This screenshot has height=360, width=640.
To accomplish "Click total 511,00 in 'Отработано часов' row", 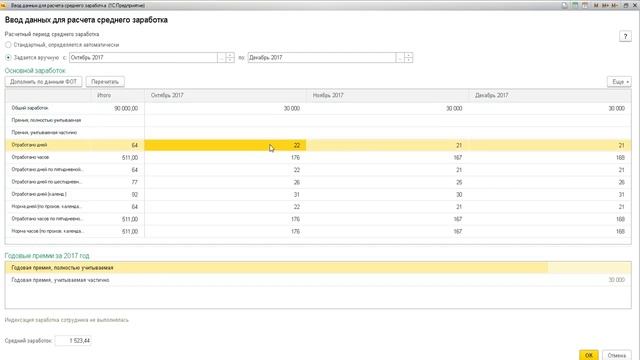I will point(130,158).
